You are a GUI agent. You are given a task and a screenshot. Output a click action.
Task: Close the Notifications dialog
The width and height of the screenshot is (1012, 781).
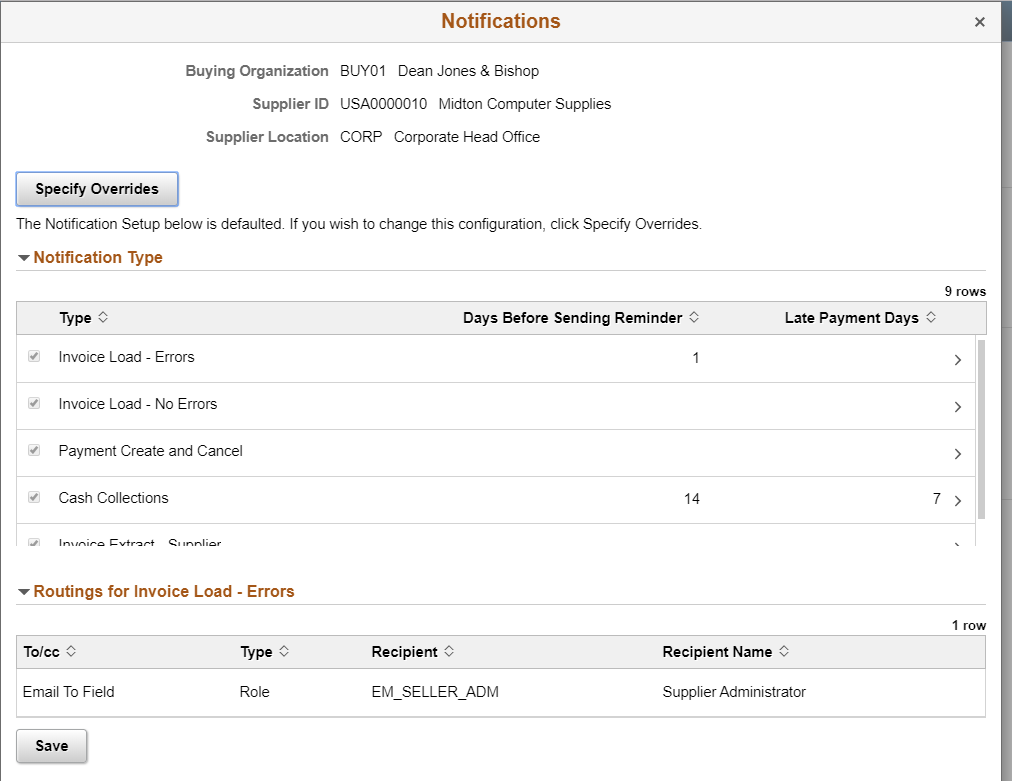[980, 22]
